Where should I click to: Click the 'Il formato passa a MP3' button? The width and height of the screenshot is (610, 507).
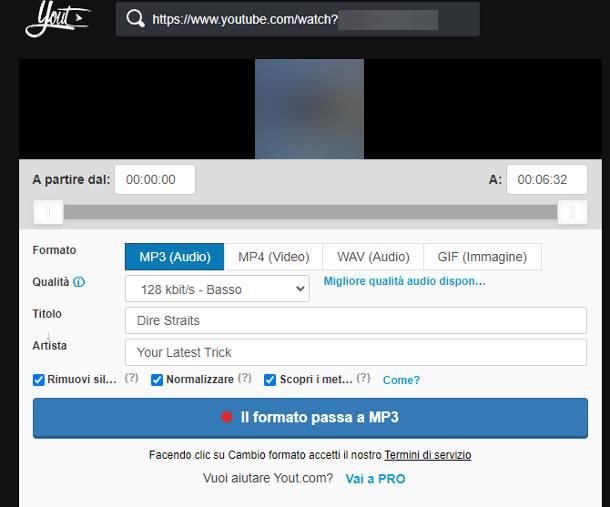coord(310,418)
